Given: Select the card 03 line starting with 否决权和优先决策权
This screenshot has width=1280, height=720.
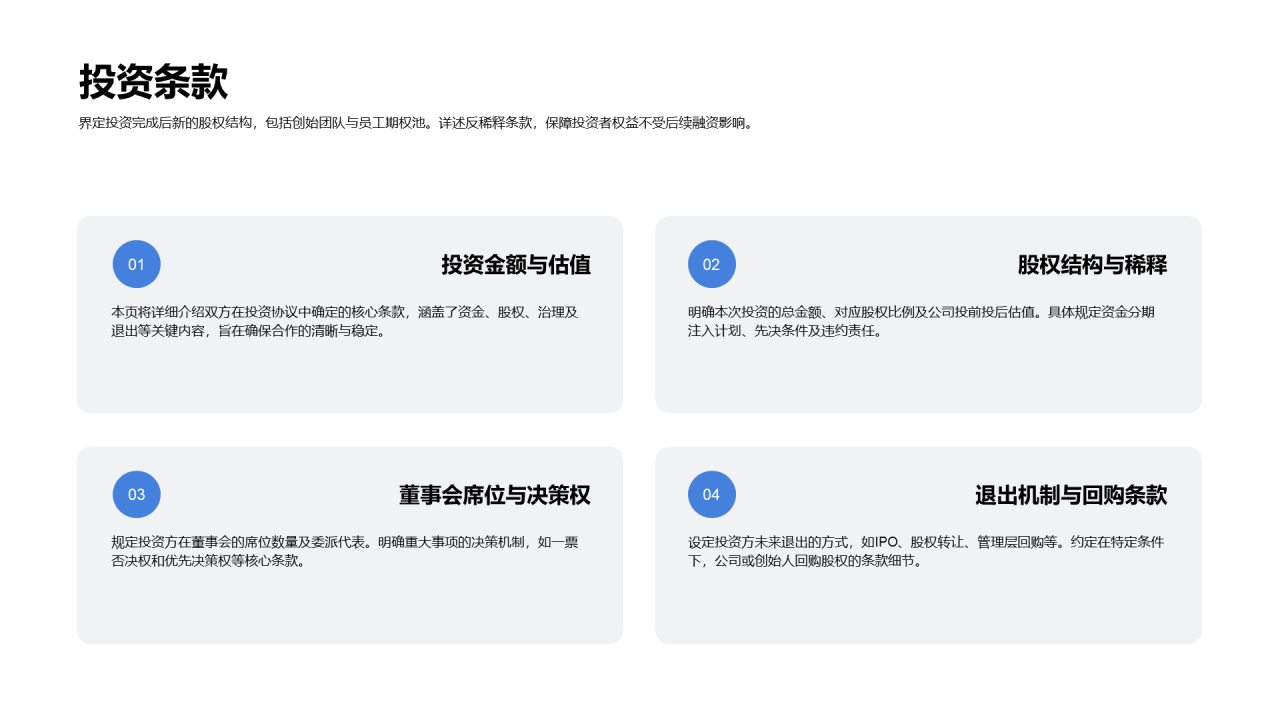Looking at the screenshot, I should point(208,561).
